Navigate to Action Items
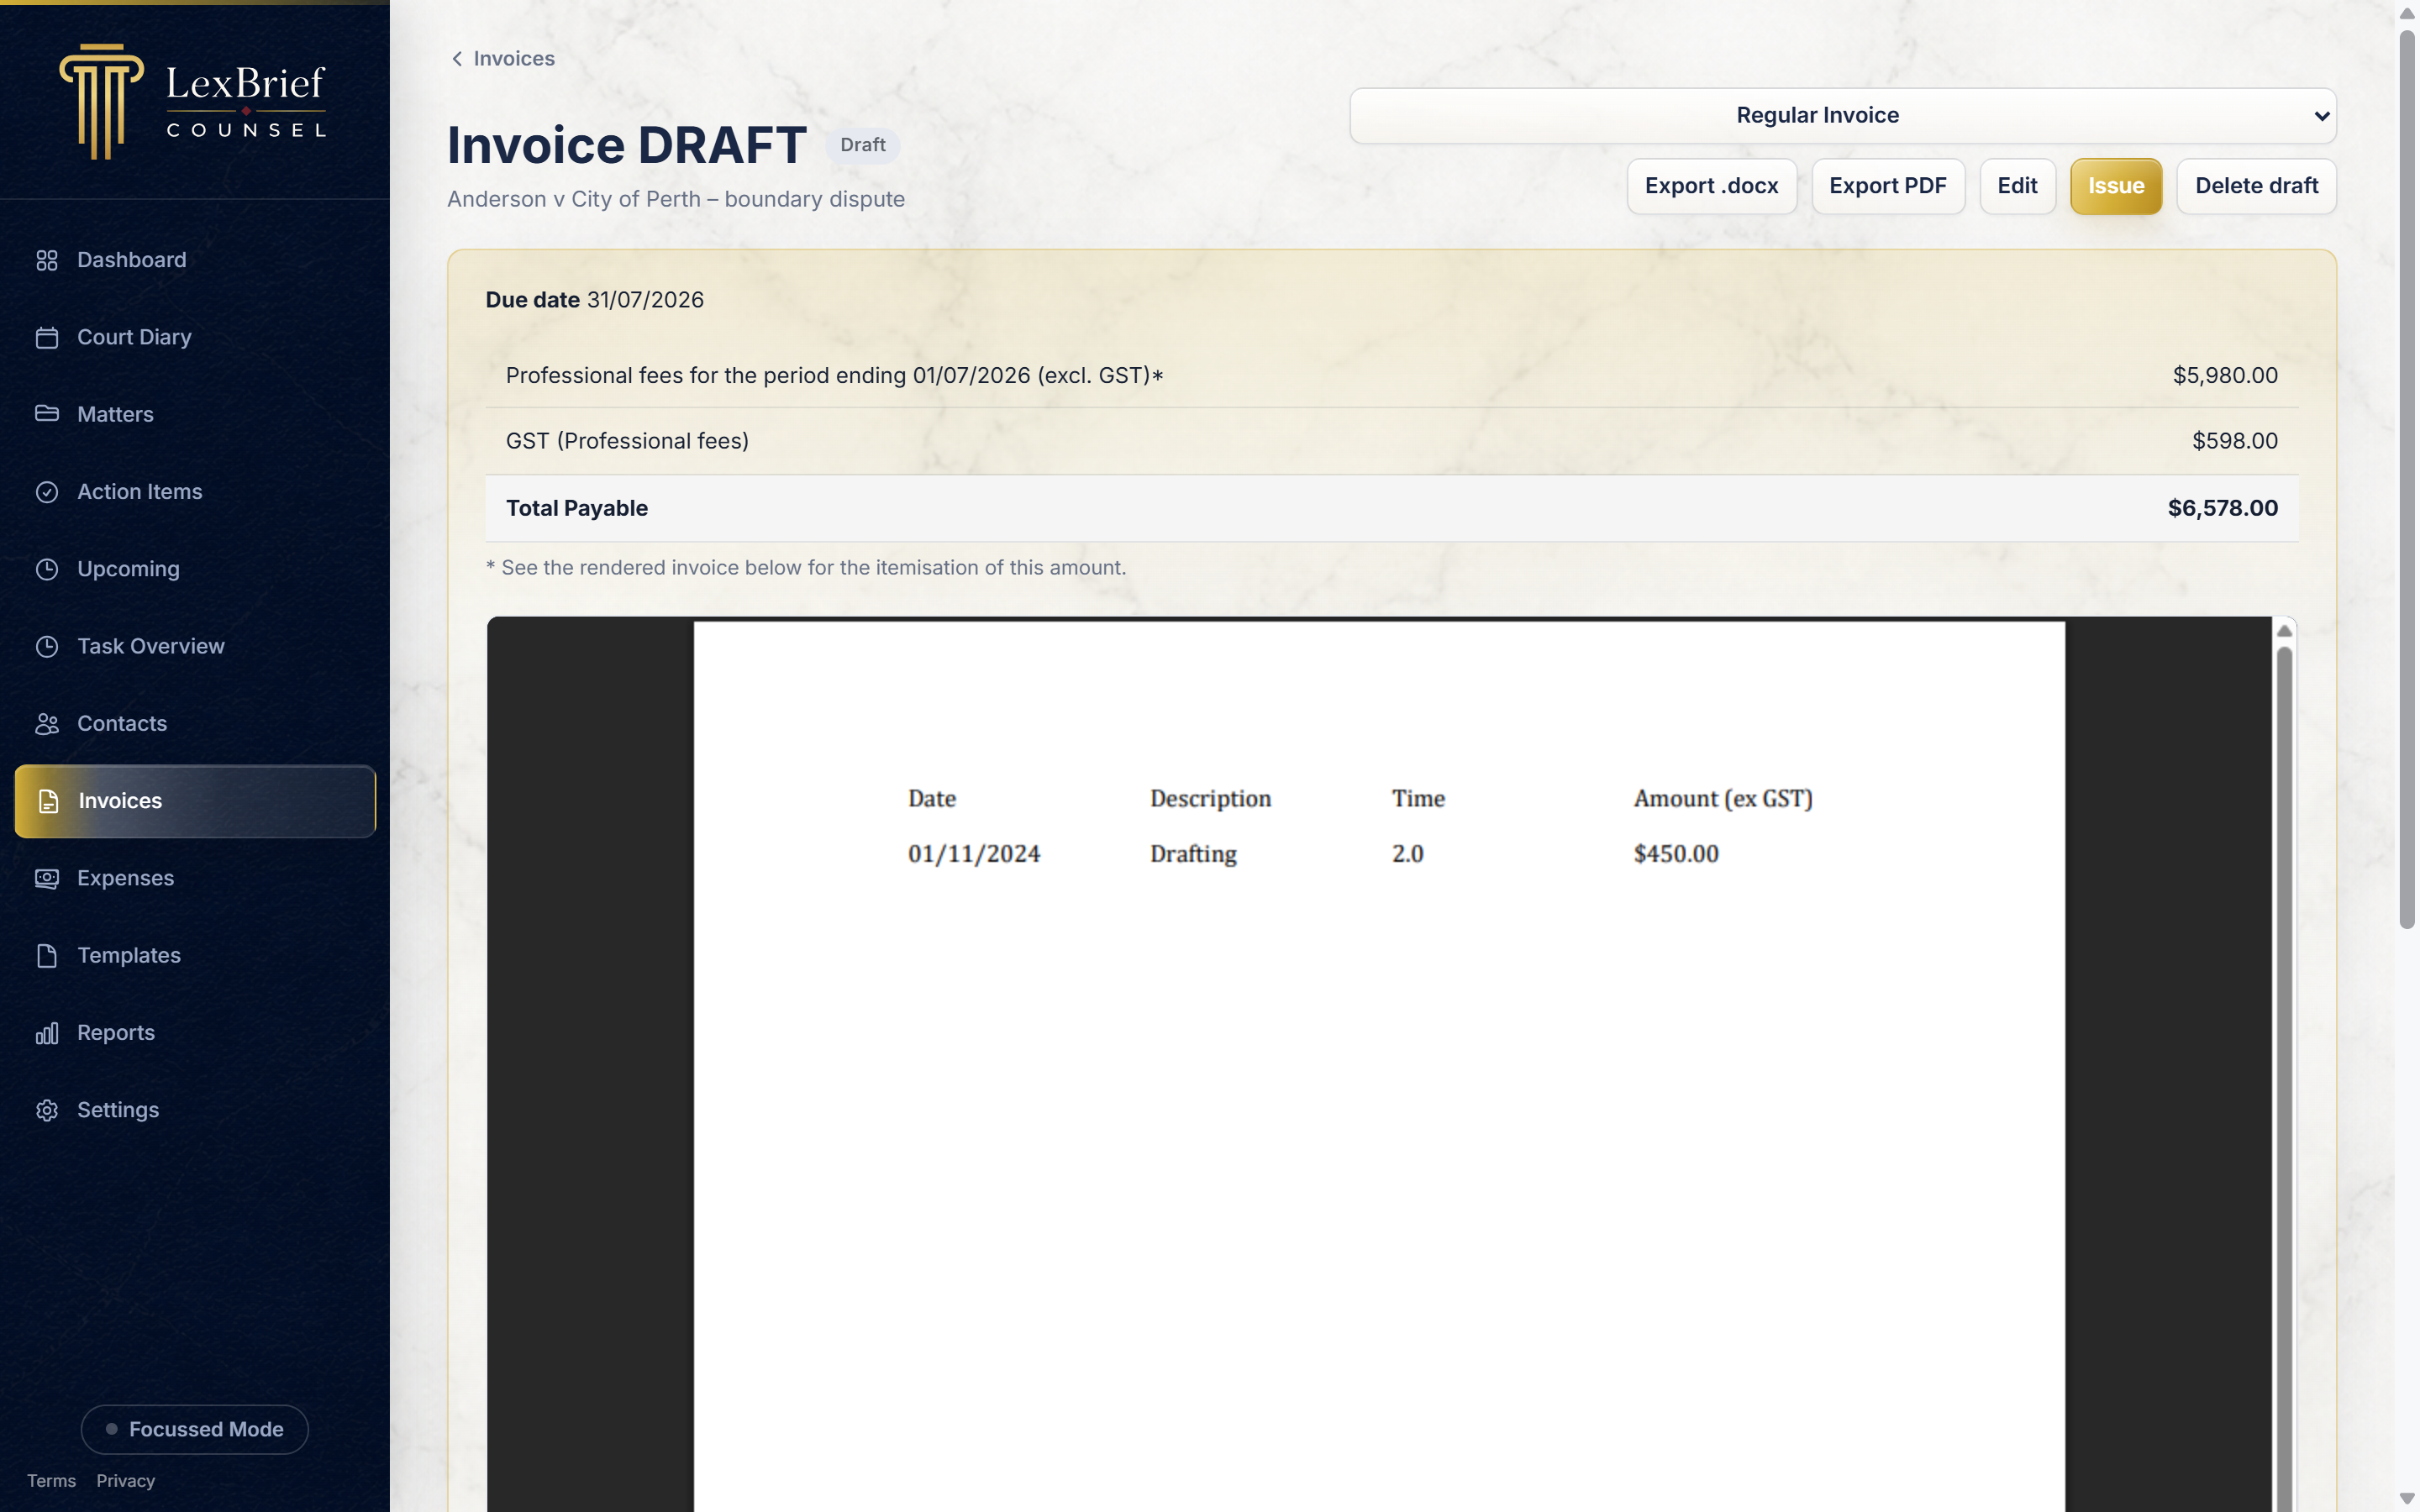2420x1512 pixels. click(195, 492)
